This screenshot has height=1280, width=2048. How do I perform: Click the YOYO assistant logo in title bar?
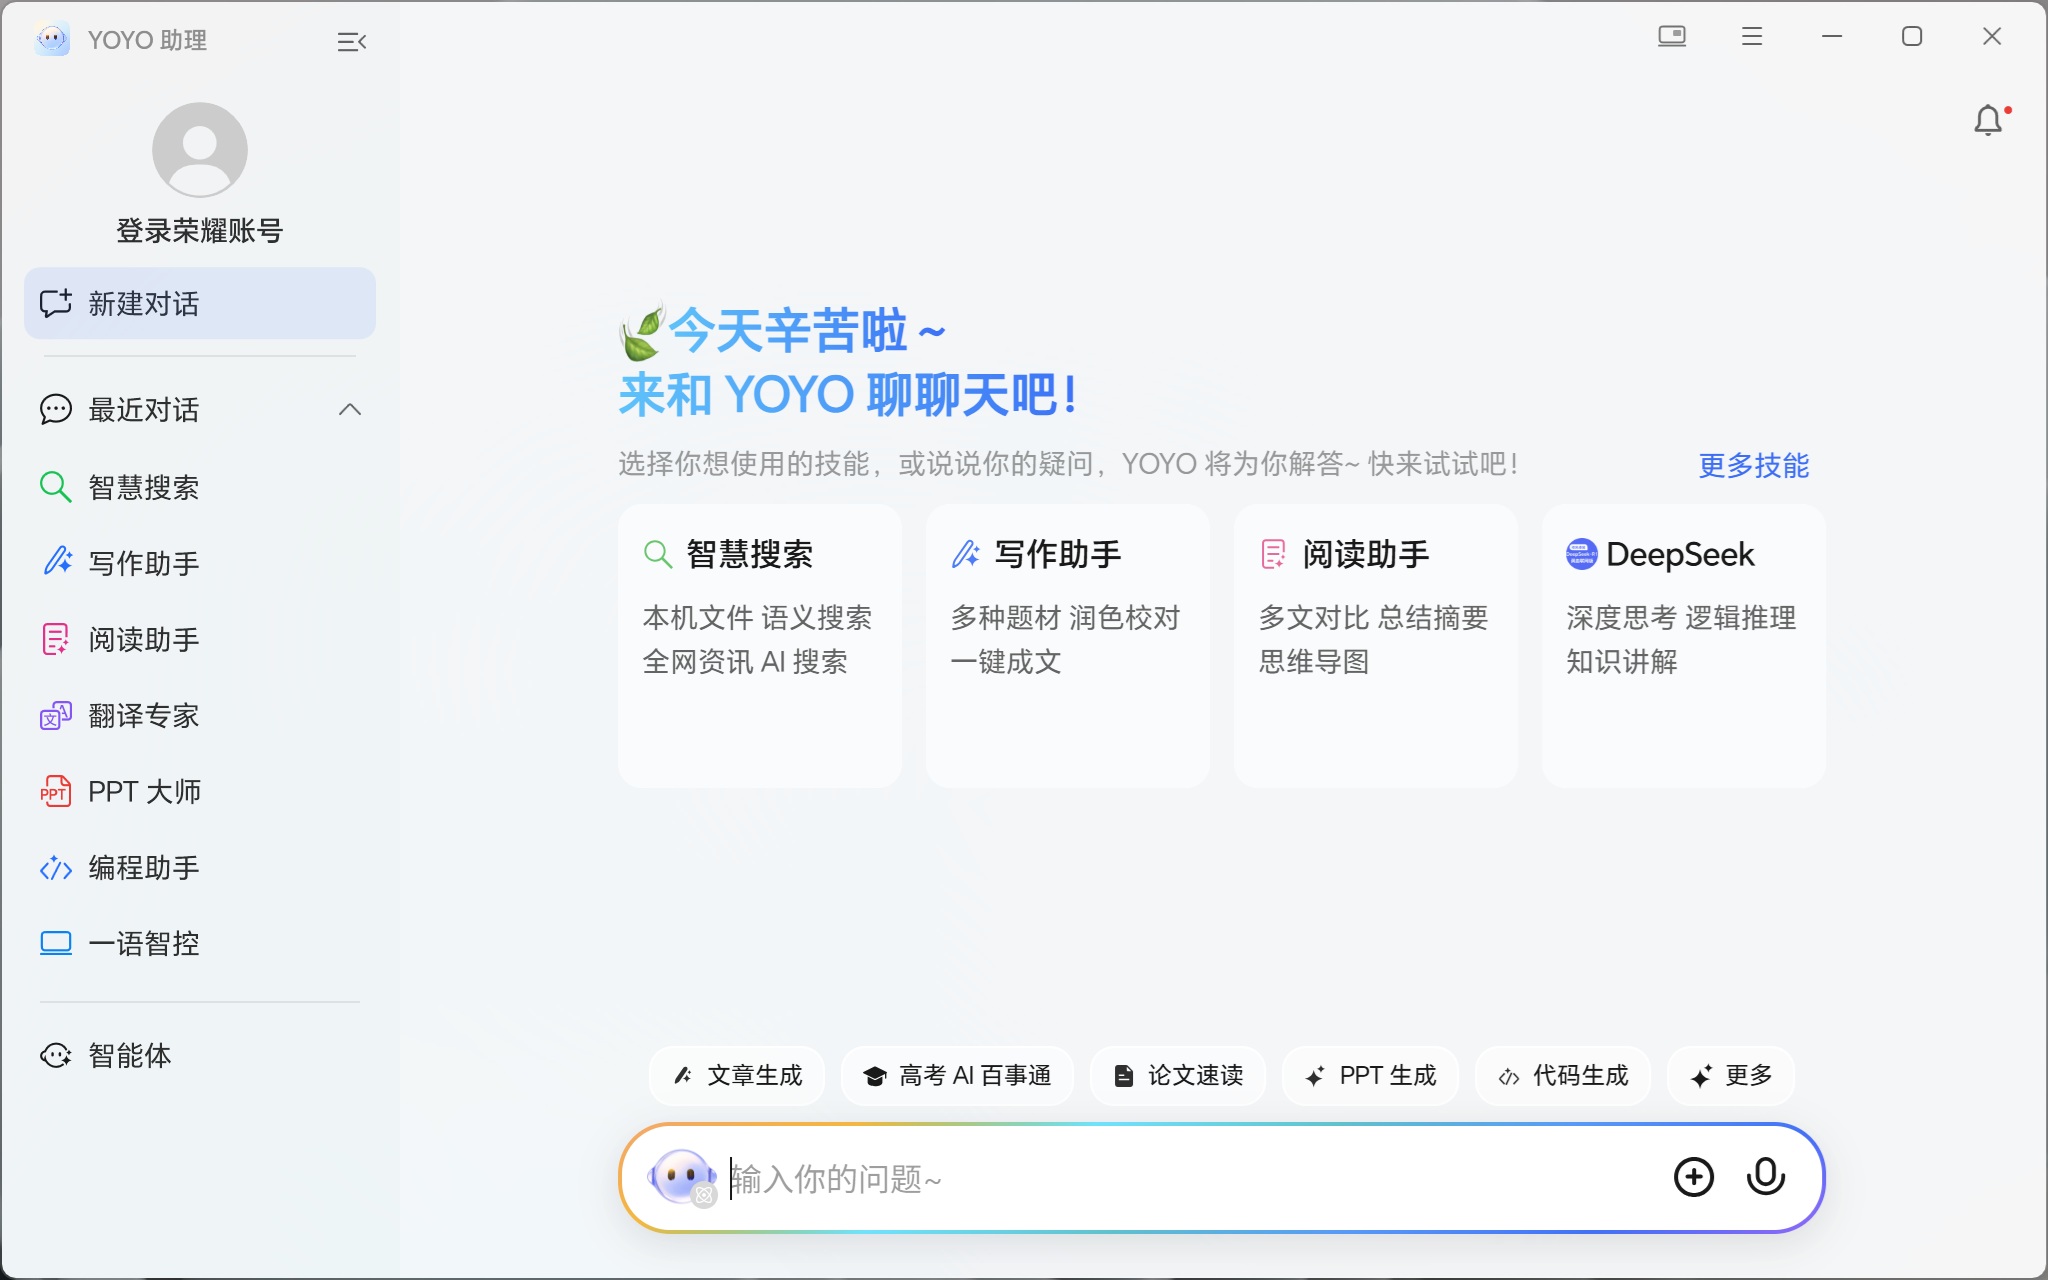[52, 40]
